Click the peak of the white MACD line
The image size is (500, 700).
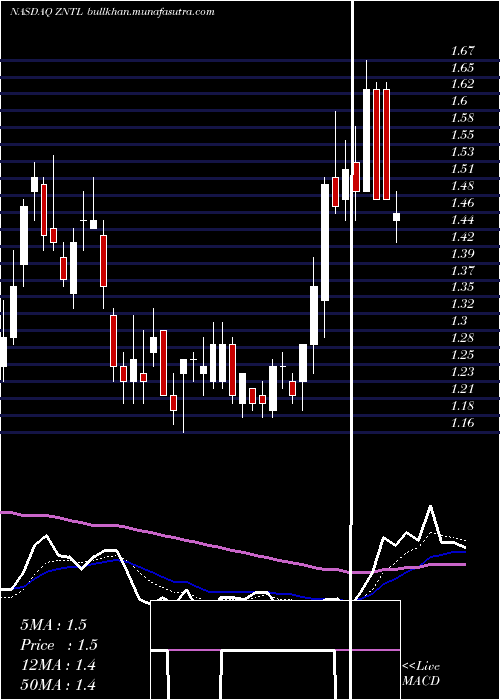[x=430, y=506]
